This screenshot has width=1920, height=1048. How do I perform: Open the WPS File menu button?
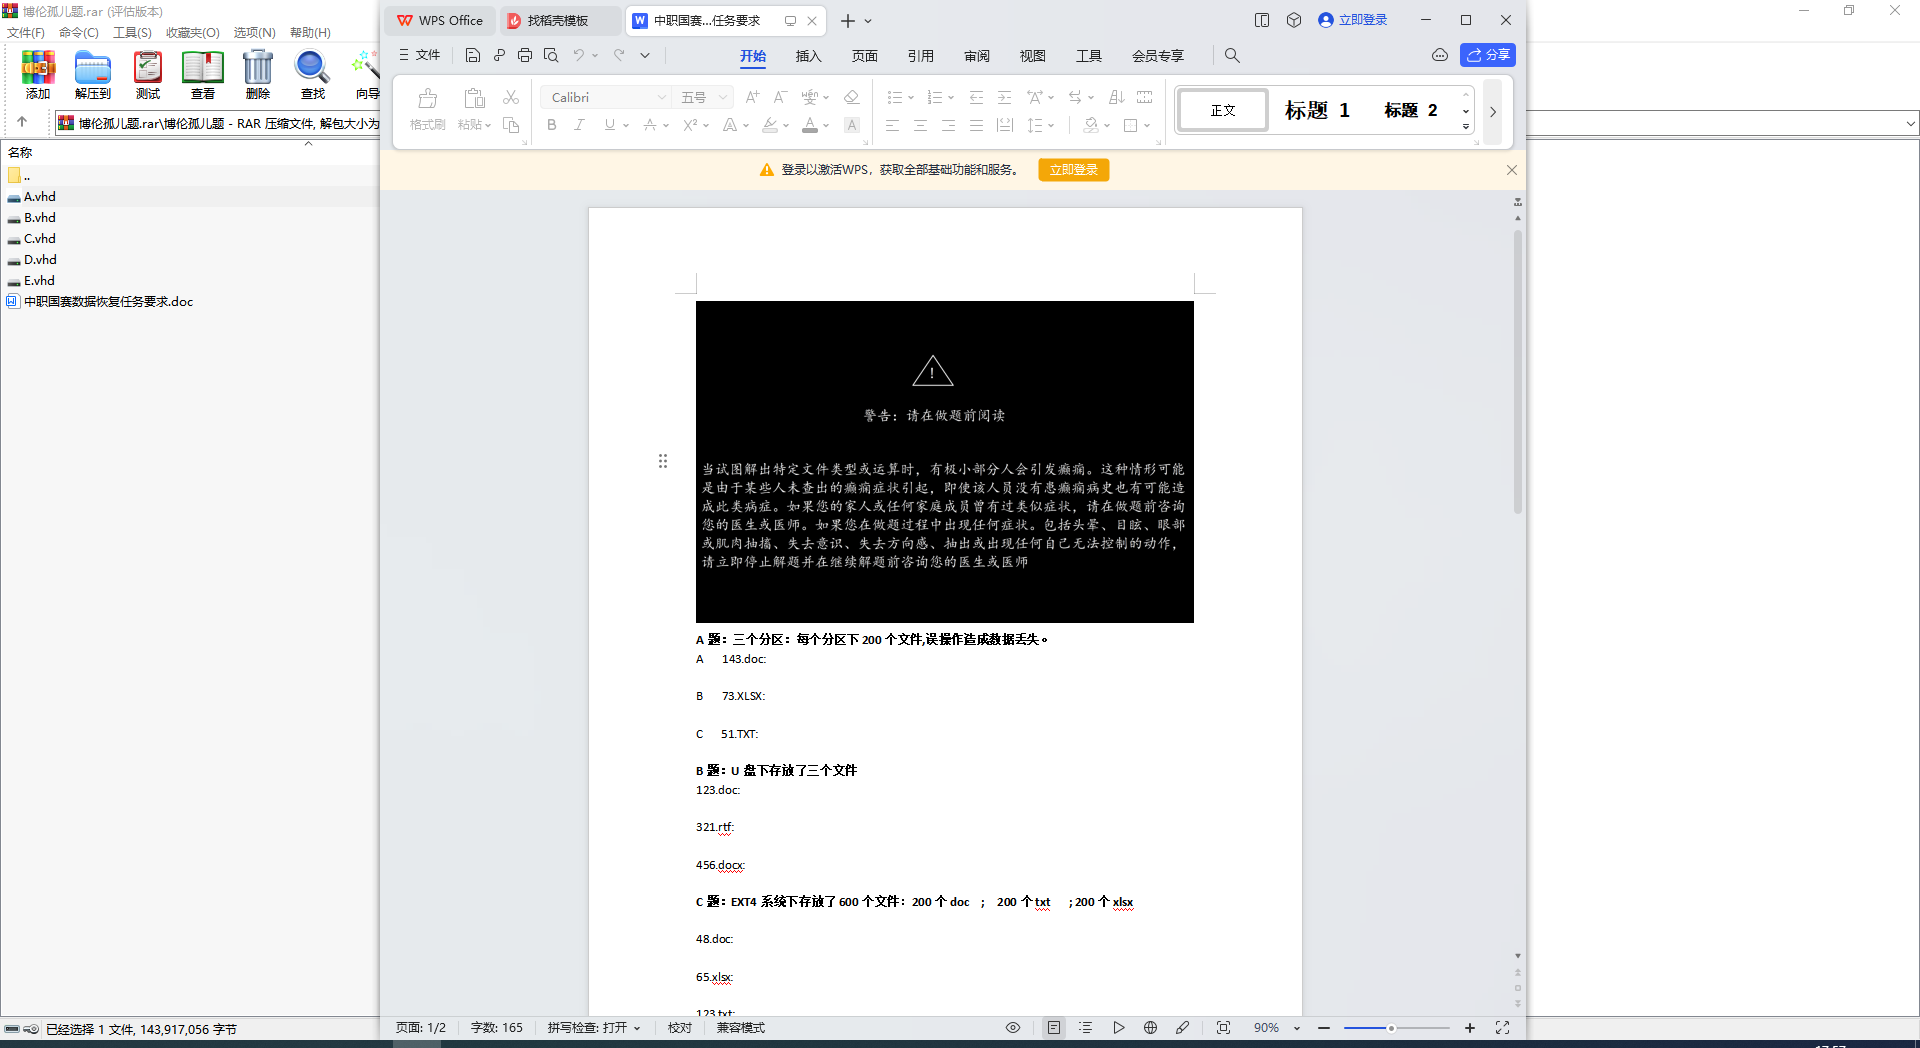click(x=420, y=55)
